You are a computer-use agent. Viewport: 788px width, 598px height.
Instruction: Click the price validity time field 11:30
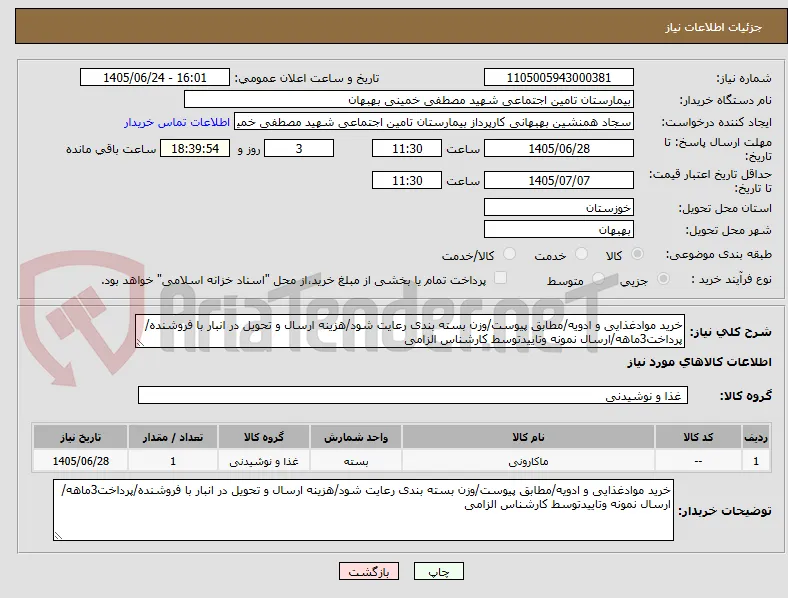tap(407, 180)
